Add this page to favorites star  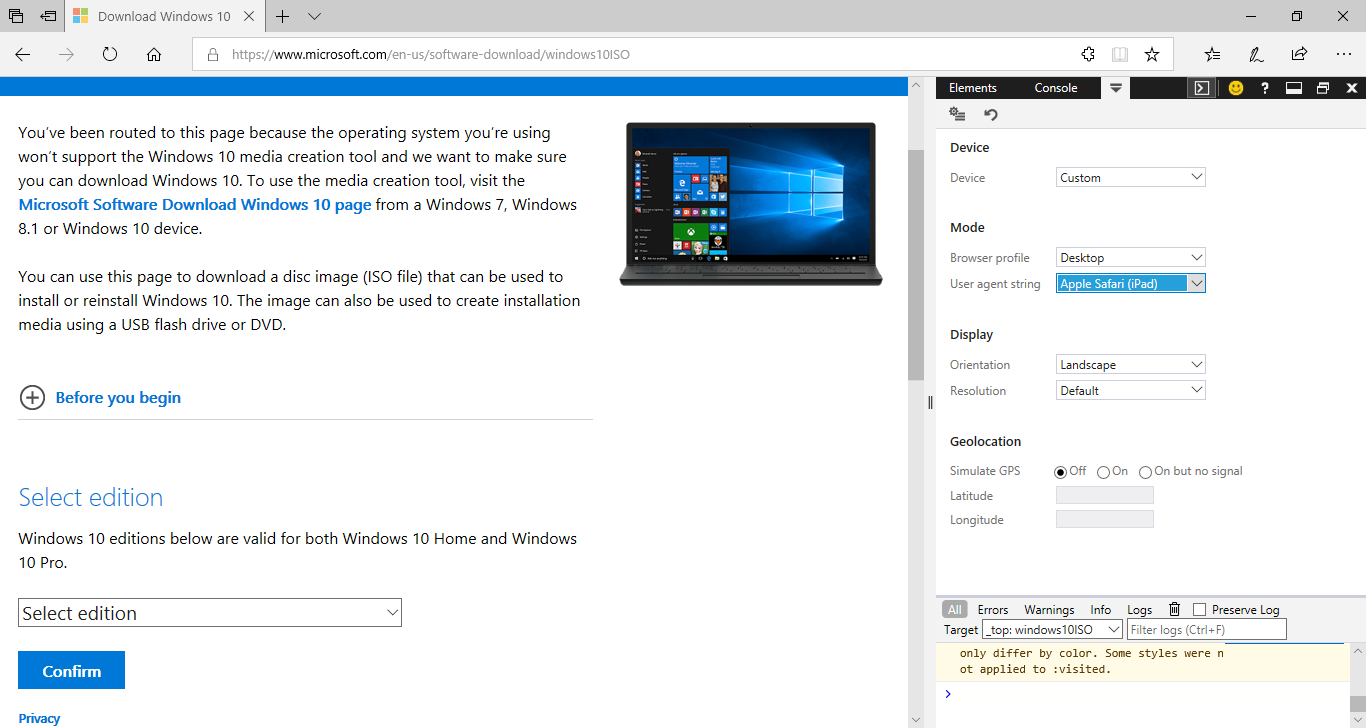point(1152,55)
